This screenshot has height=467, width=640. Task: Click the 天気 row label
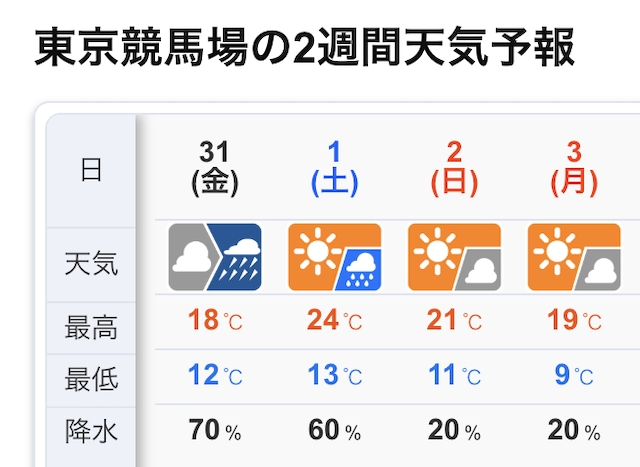point(91,264)
